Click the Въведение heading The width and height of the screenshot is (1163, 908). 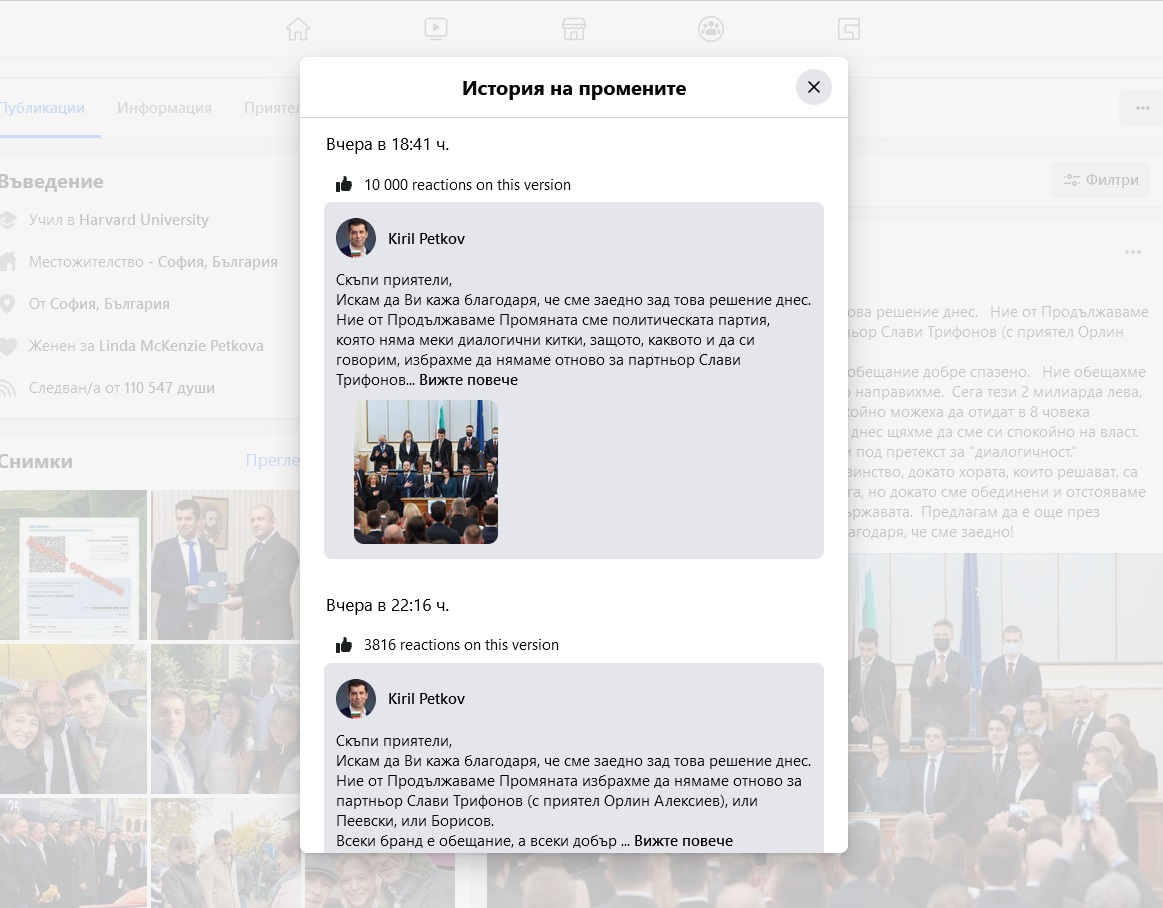click(50, 182)
